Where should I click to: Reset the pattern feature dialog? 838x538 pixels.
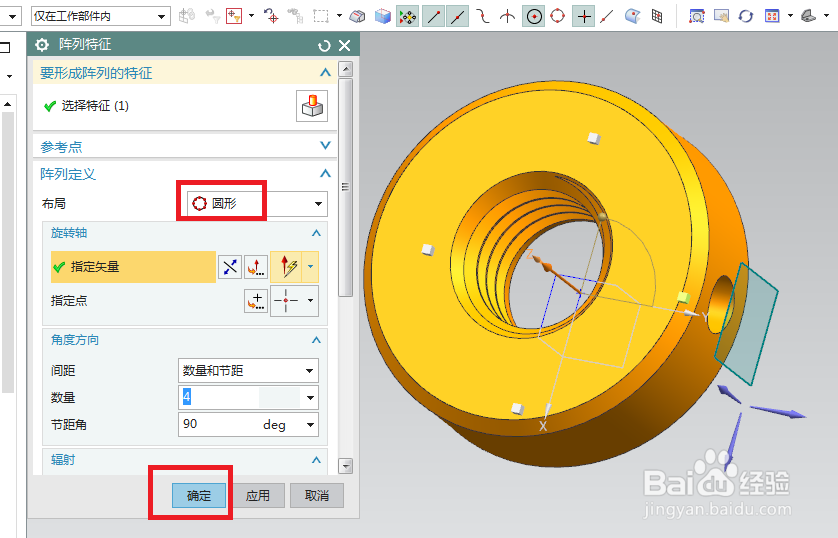point(324,46)
